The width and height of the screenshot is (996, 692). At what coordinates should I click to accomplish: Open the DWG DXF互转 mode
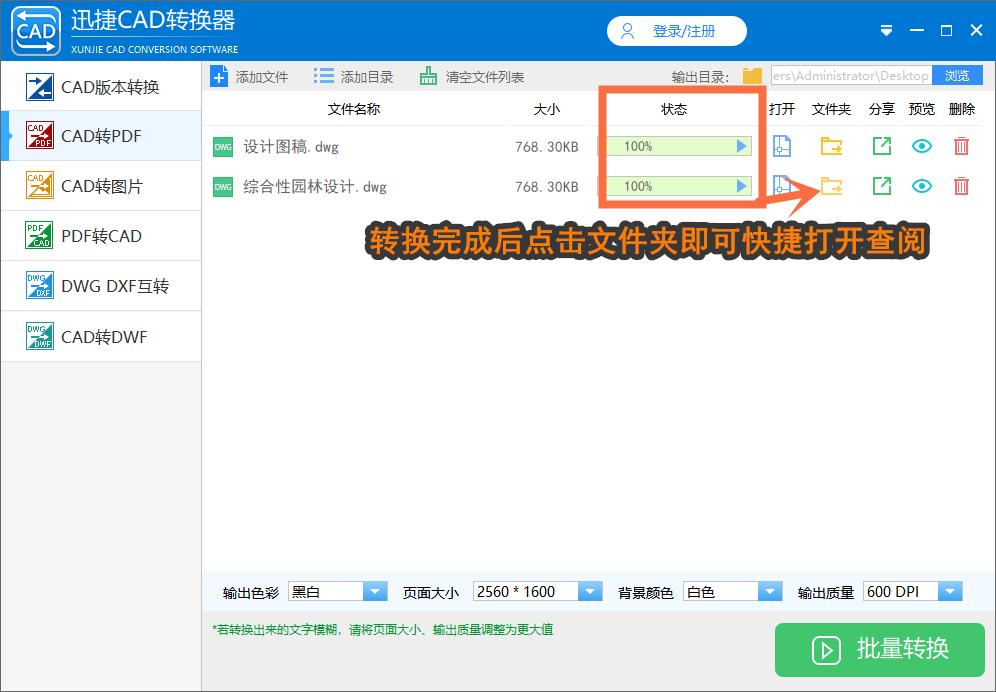click(101, 286)
